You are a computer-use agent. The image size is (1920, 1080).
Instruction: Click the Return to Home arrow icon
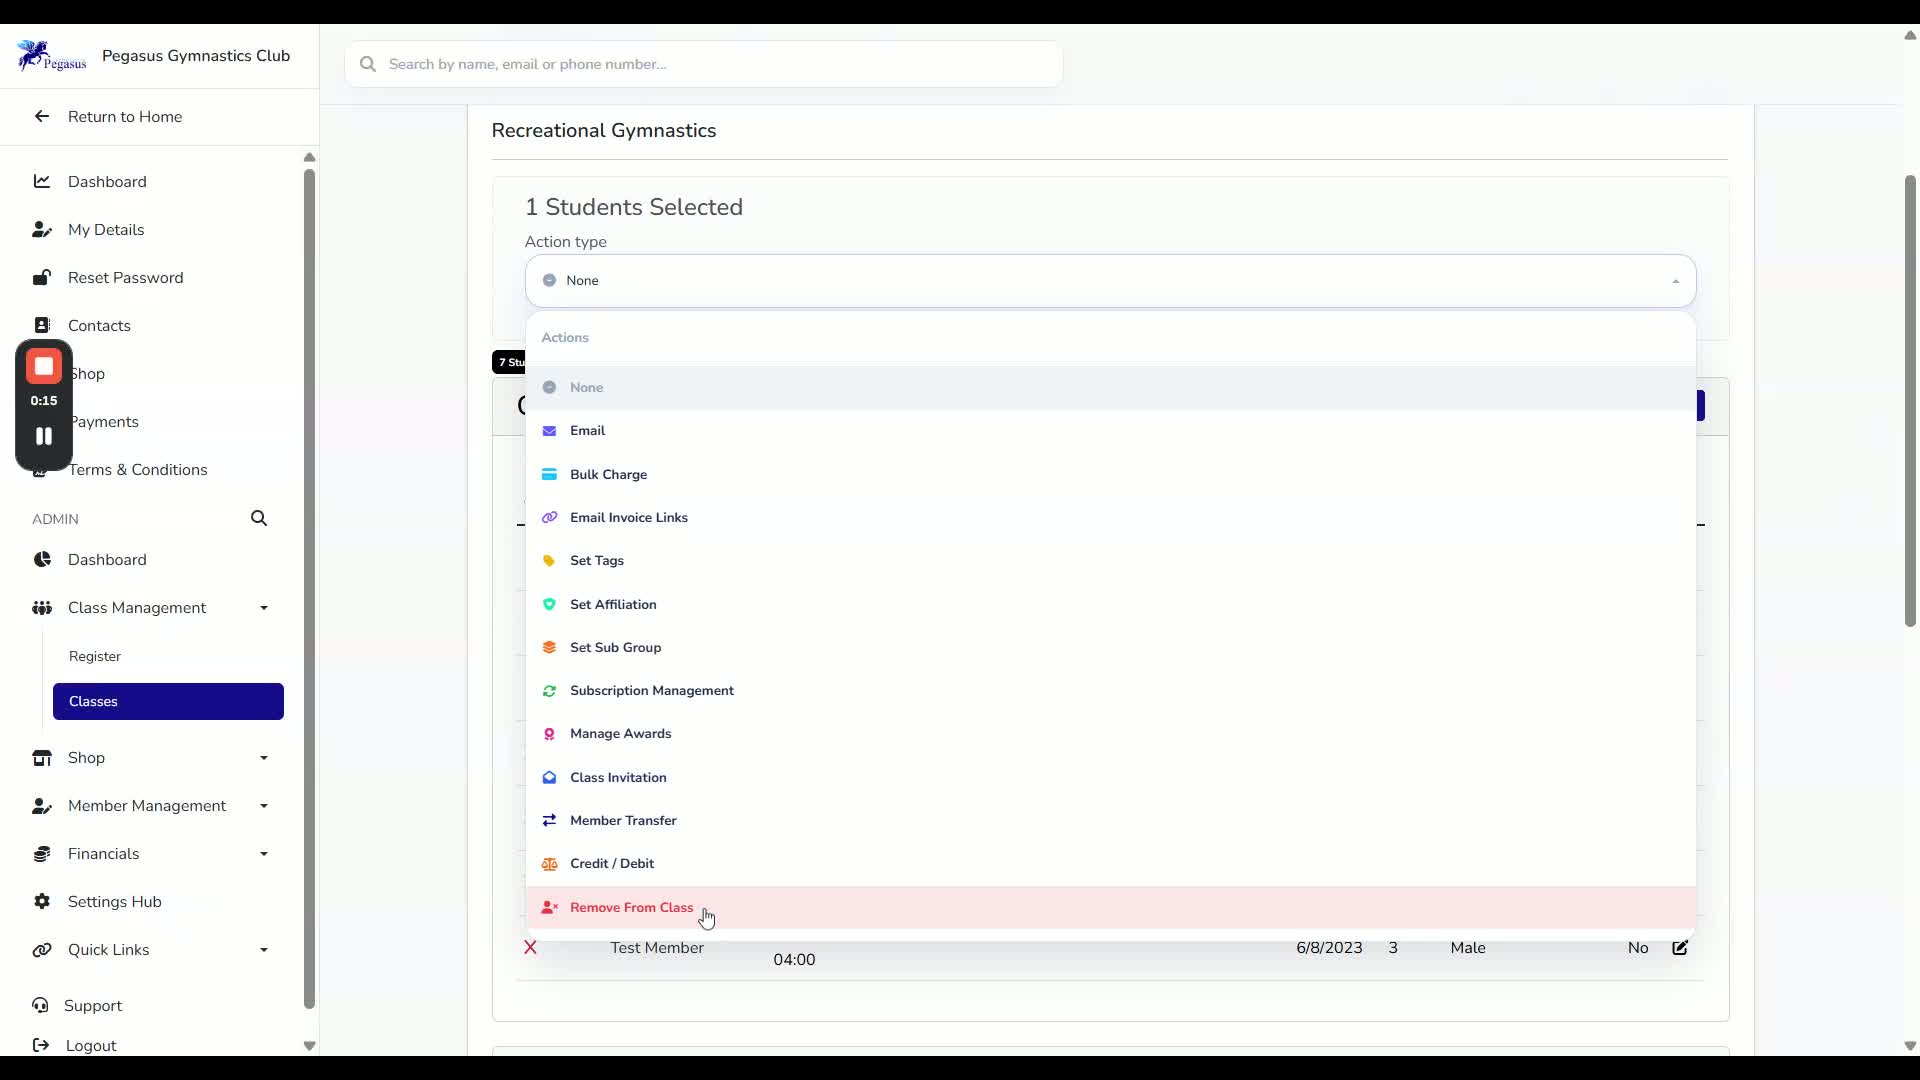(41, 116)
